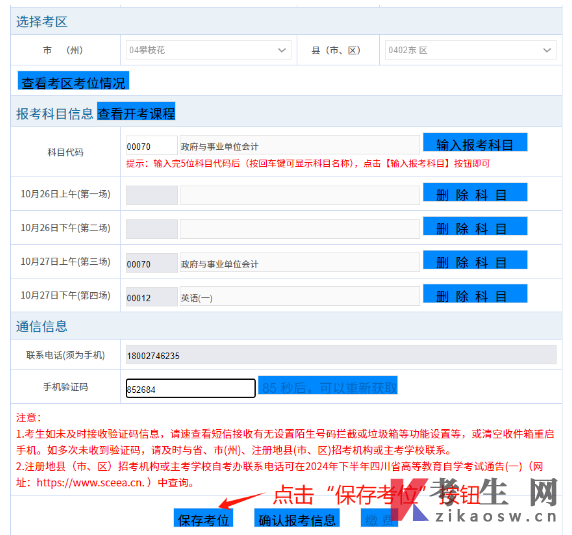Screen dimensions: 572x535
Task: Click phone number field 18002746235
Action: click(x=341, y=354)
